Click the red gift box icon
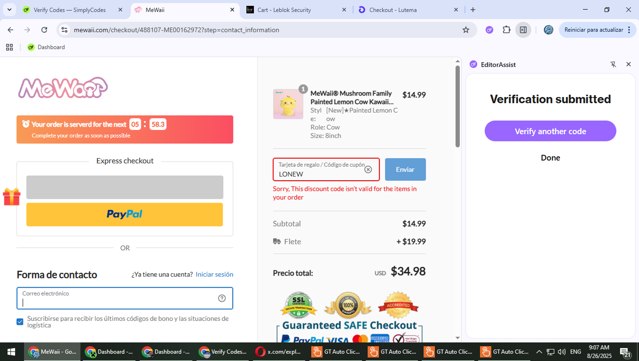Image resolution: width=639 pixels, height=361 pixels. point(11,197)
